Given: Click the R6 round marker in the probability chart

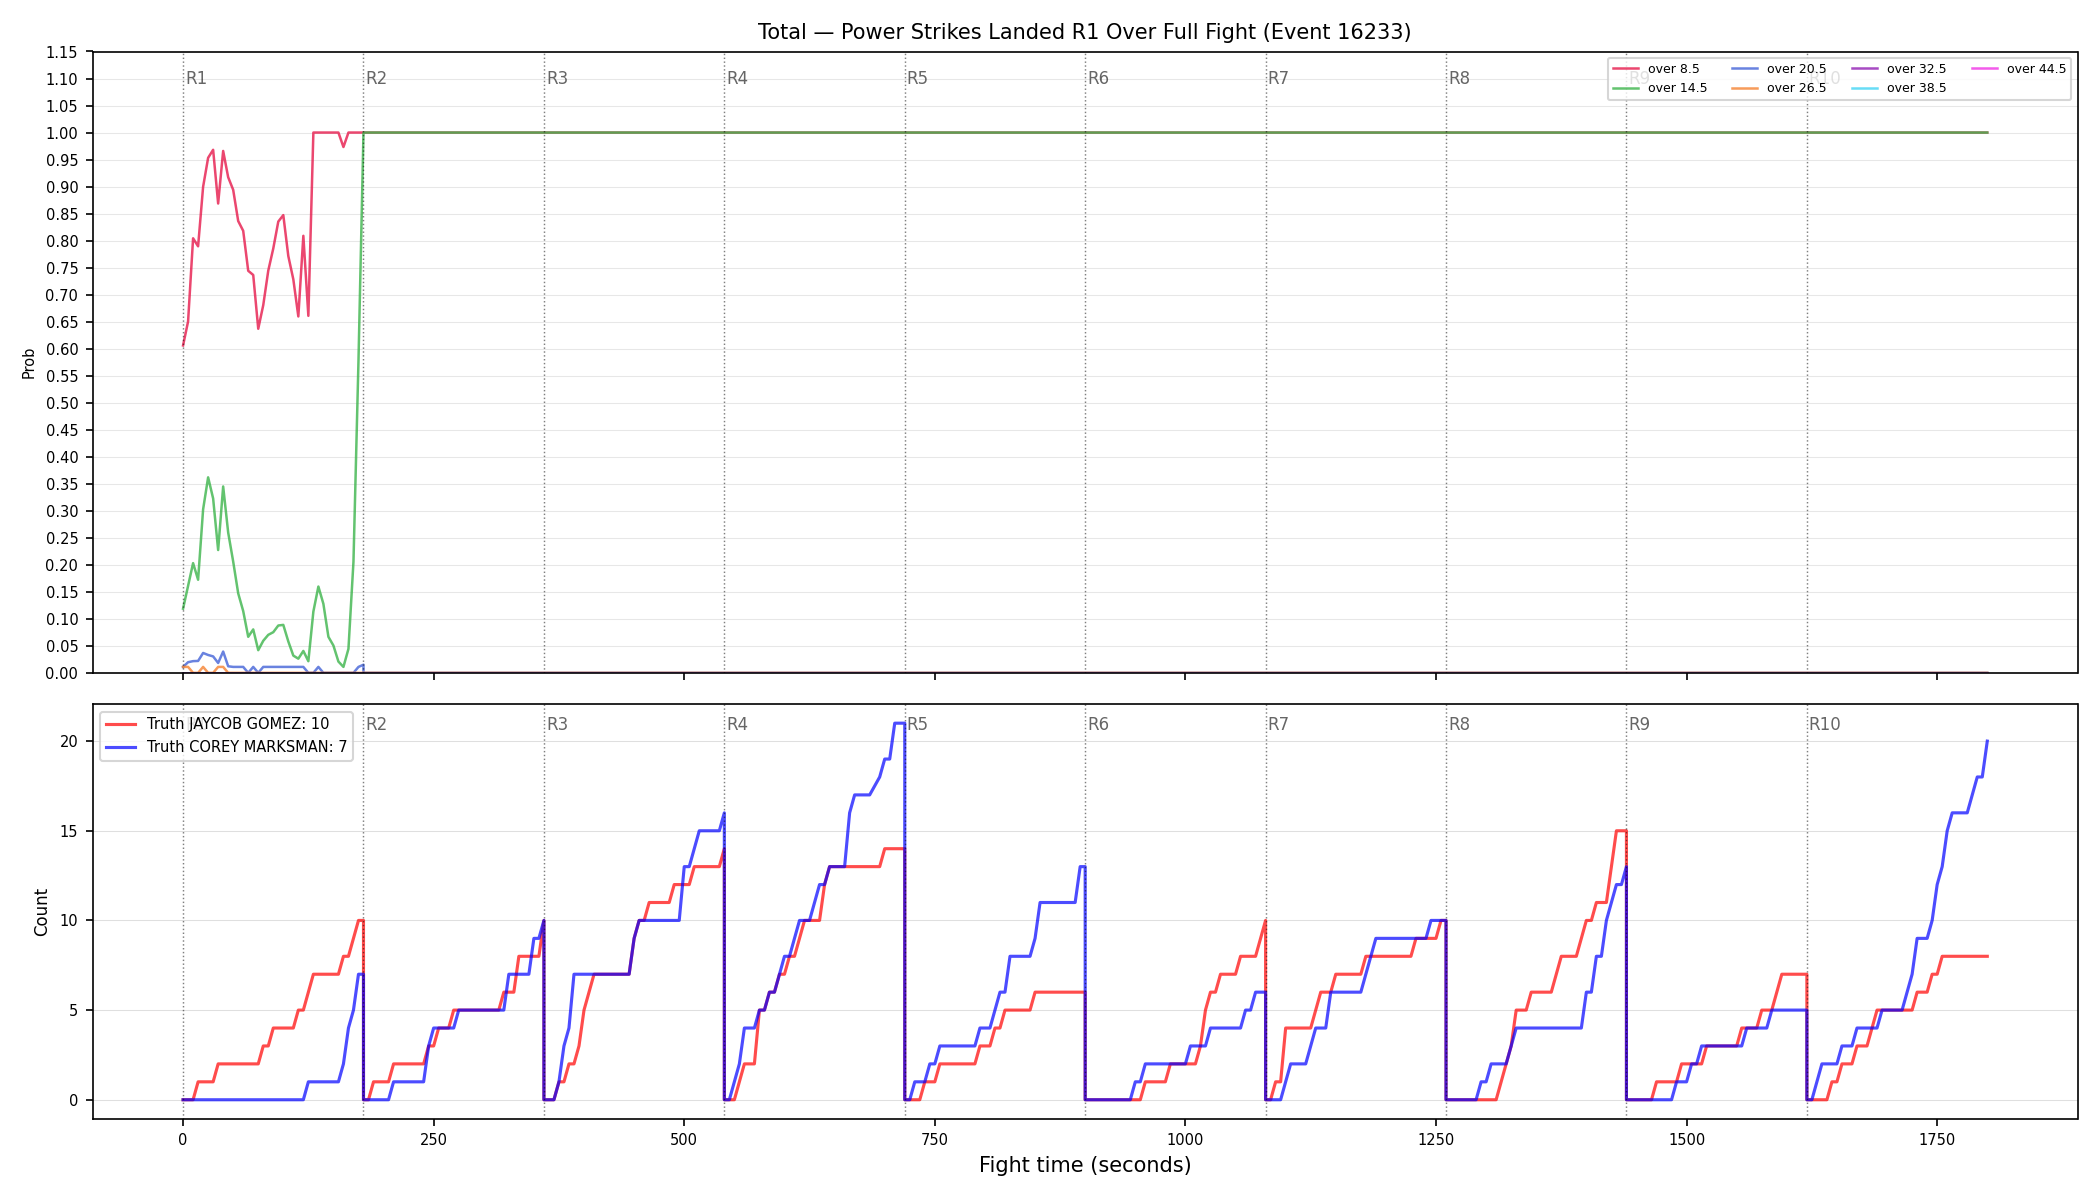Looking at the screenshot, I should click(x=1098, y=78).
